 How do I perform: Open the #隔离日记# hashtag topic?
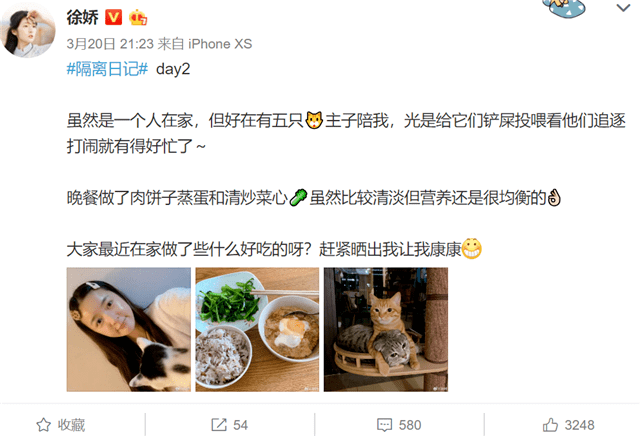(x=107, y=69)
